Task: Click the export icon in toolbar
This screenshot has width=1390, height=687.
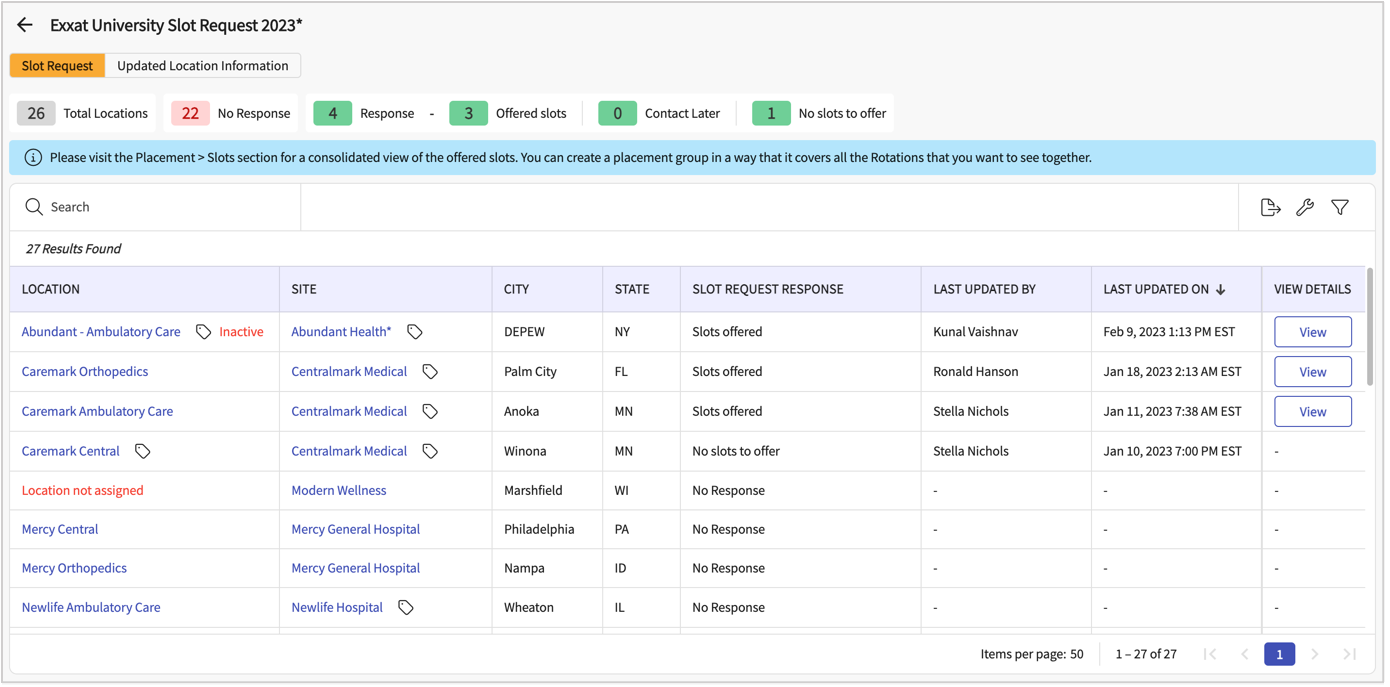Action: point(1270,207)
